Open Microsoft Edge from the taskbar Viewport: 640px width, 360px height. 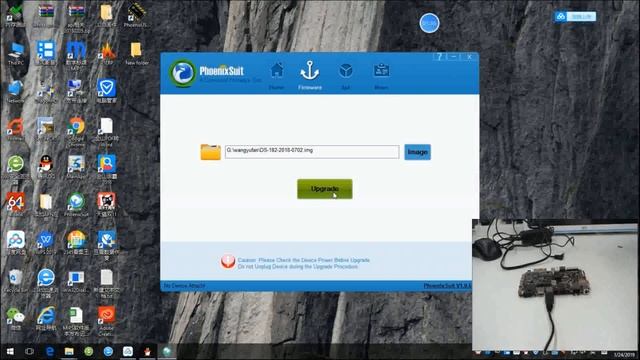49,351
